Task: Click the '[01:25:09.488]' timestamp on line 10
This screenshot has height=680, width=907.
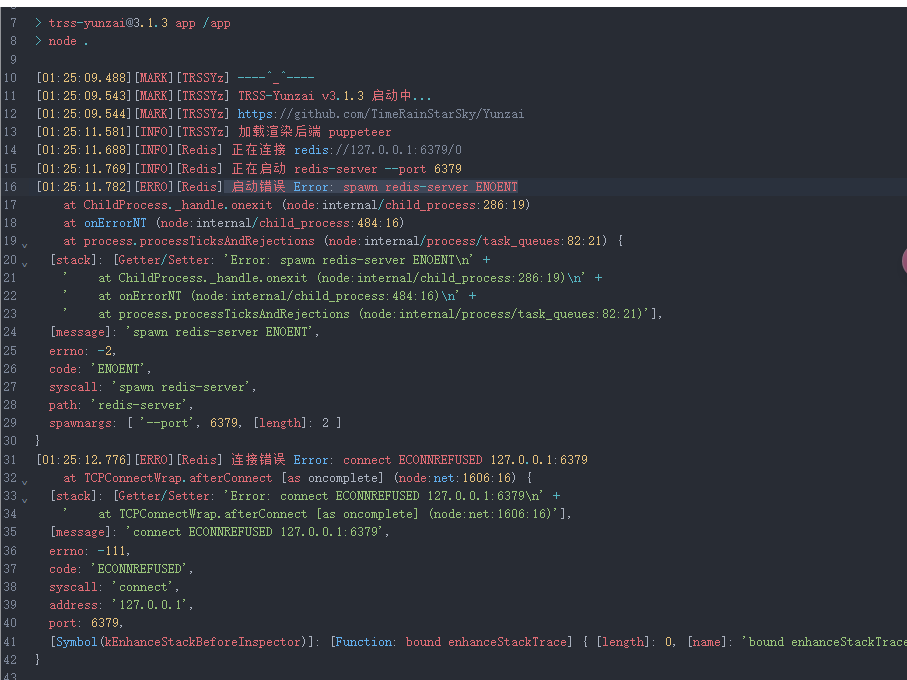Action: pos(84,77)
